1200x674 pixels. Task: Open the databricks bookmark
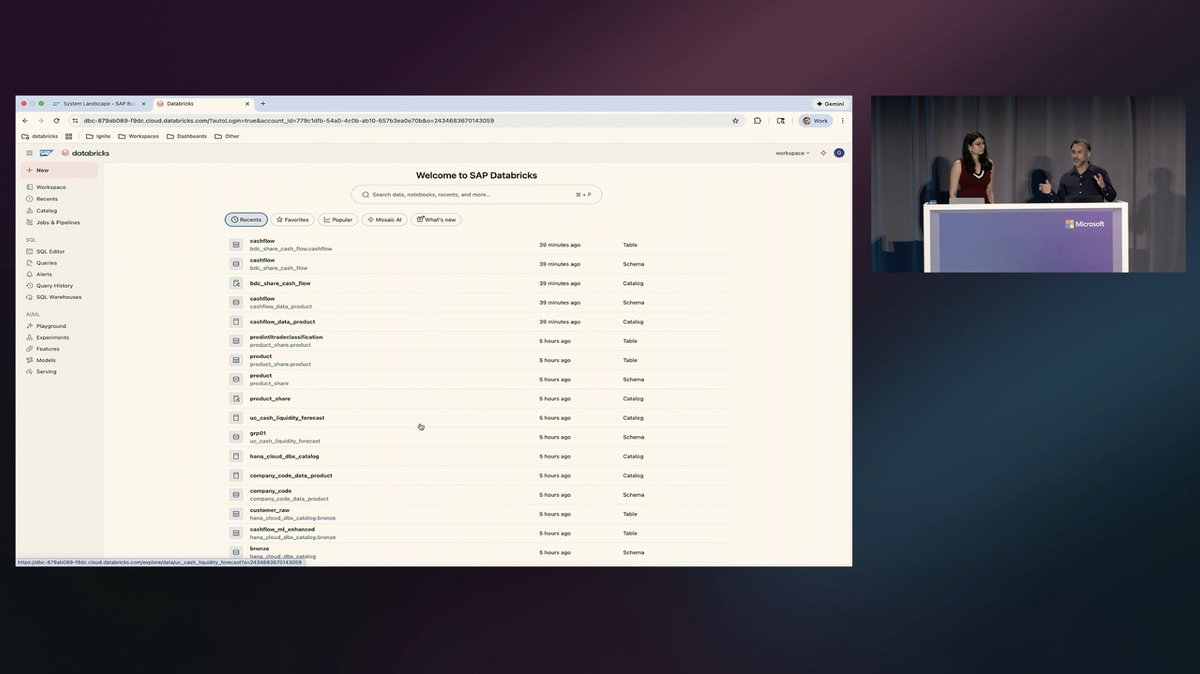point(40,136)
